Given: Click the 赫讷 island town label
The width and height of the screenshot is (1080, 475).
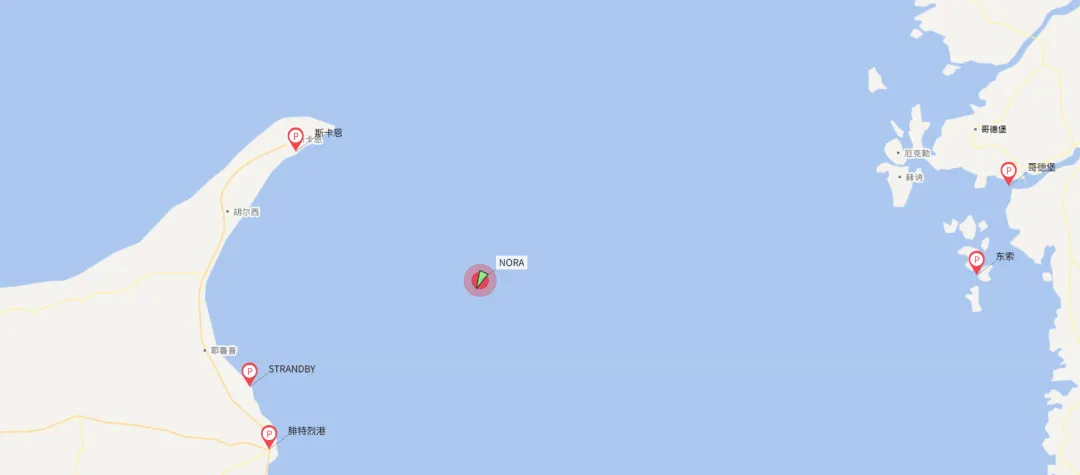Looking at the screenshot, I should point(914,177).
